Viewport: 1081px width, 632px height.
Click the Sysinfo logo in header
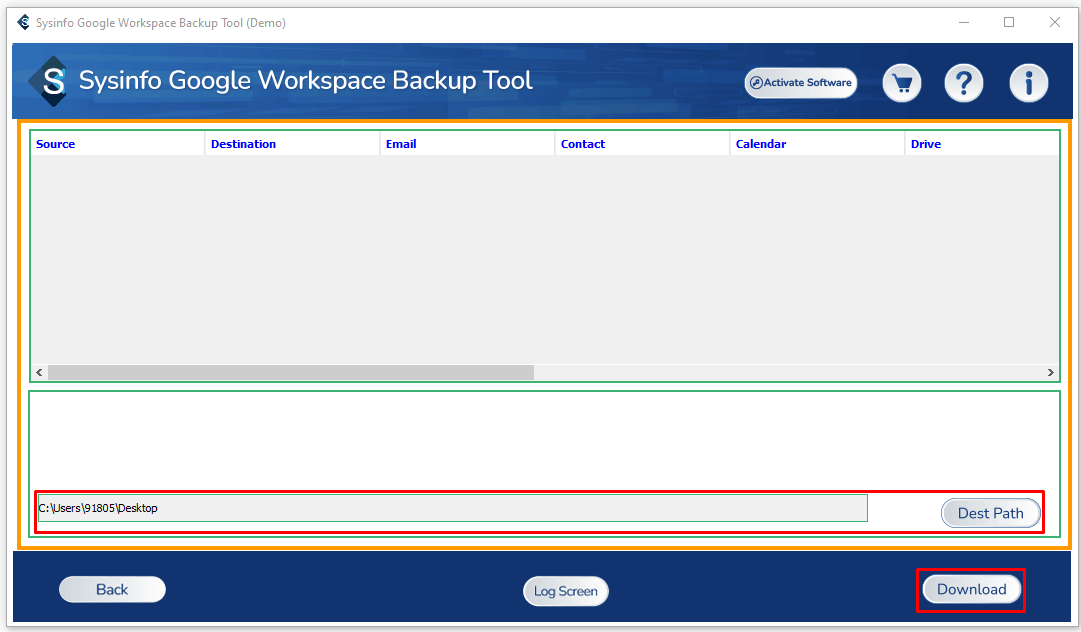coord(50,81)
